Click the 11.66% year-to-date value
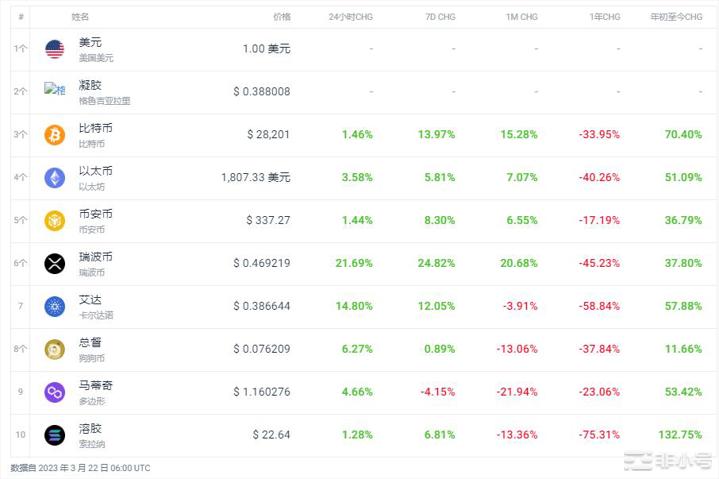The height and width of the screenshot is (479, 719). tap(683, 349)
